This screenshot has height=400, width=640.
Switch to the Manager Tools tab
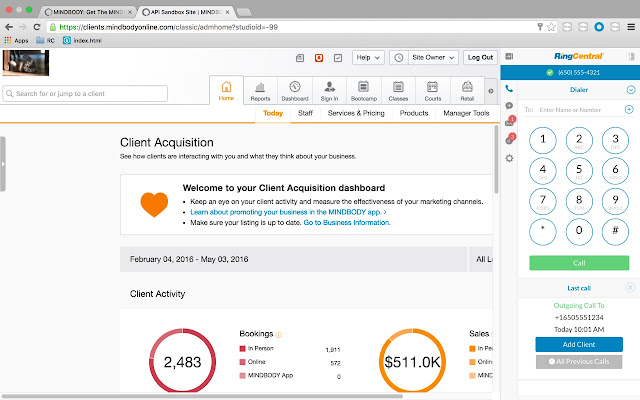[x=466, y=113]
